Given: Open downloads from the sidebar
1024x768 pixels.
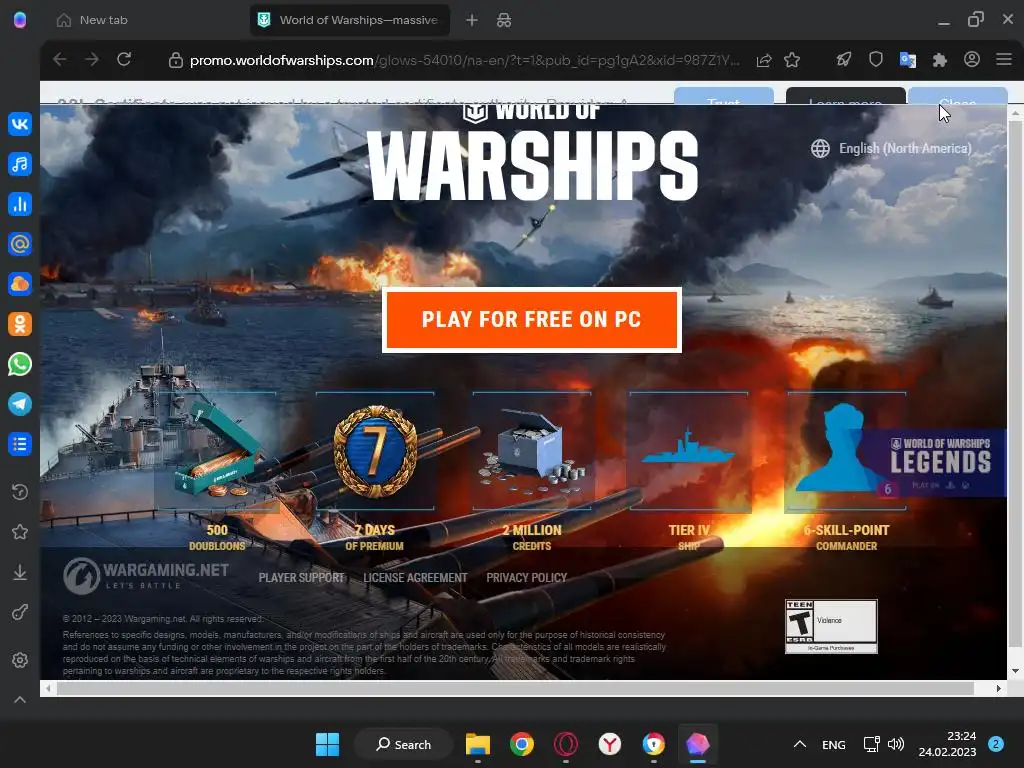Looking at the screenshot, I should pos(20,572).
